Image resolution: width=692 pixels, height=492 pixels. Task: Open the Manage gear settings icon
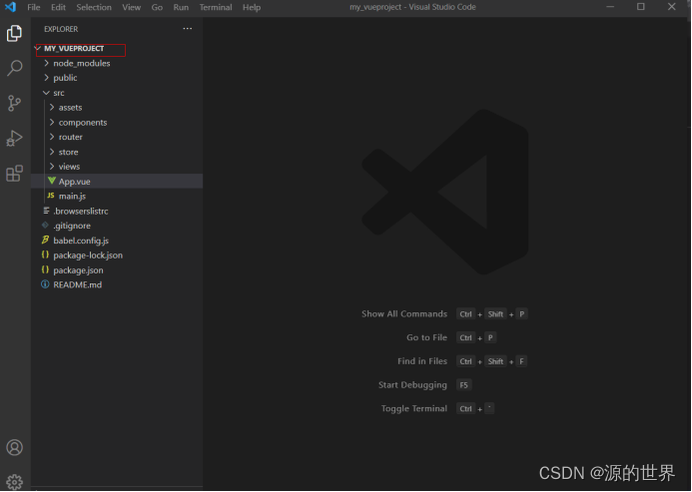point(14,481)
